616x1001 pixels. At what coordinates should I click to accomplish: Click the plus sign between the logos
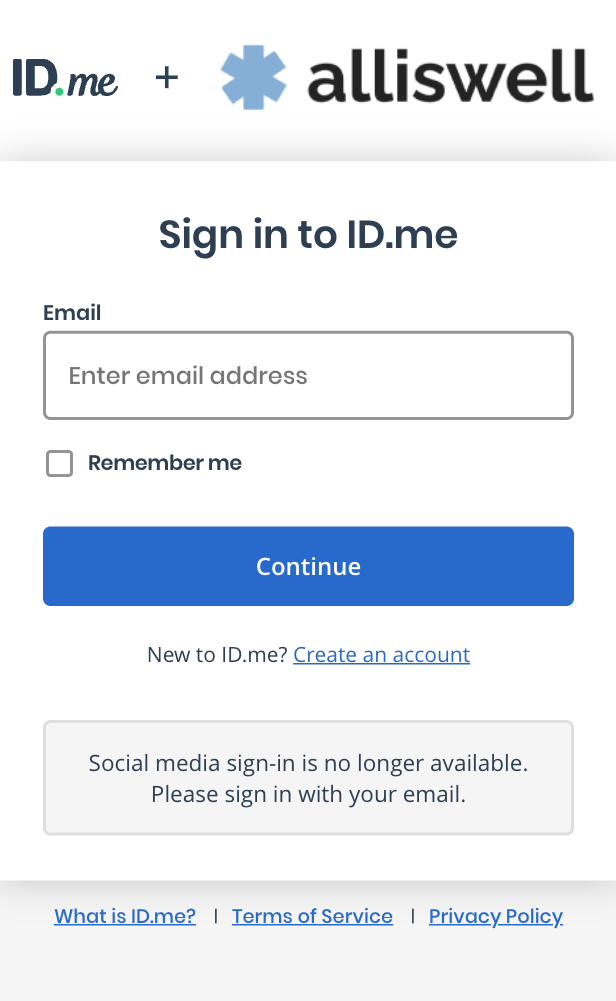(x=167, y=77)
